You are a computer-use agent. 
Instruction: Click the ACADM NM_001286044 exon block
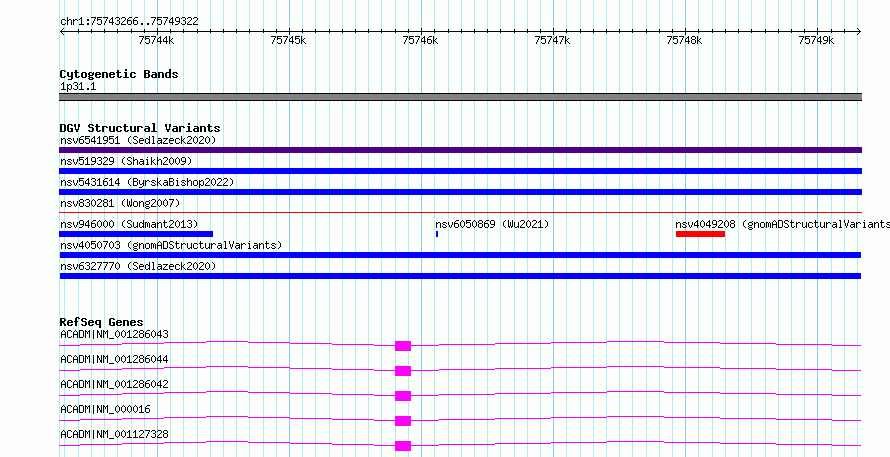point(403,371)
